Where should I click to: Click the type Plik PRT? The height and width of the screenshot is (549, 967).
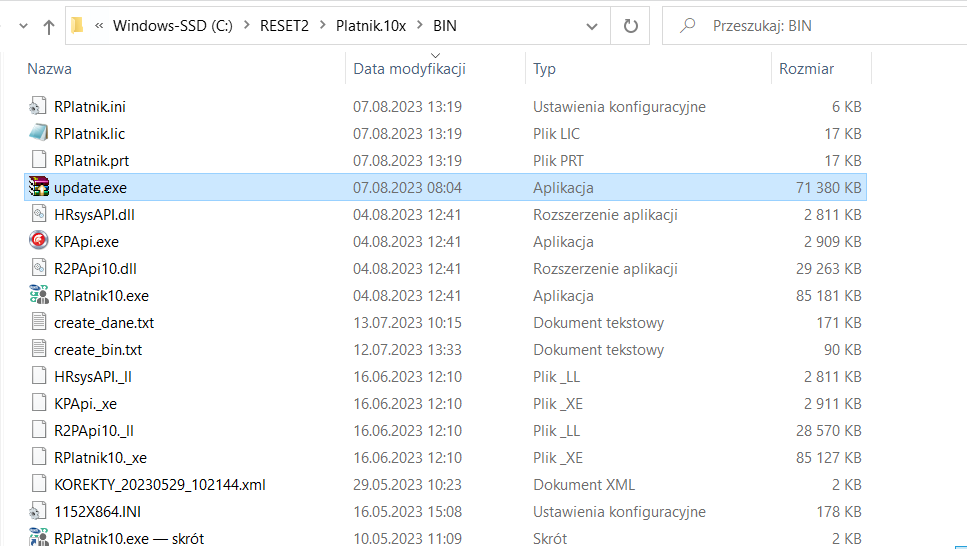point(558,161)
